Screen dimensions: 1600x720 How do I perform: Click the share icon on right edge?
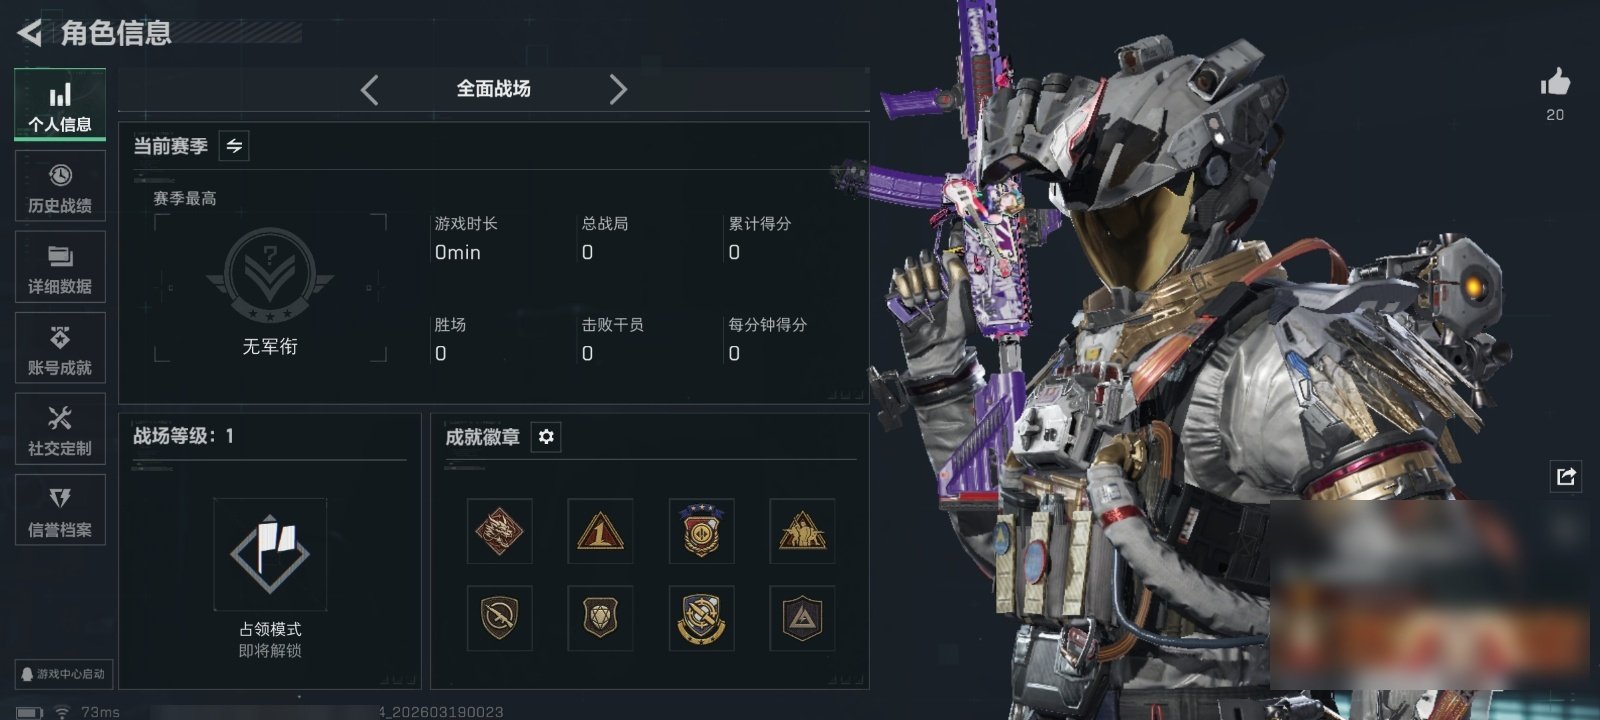tap(1566, 476)
